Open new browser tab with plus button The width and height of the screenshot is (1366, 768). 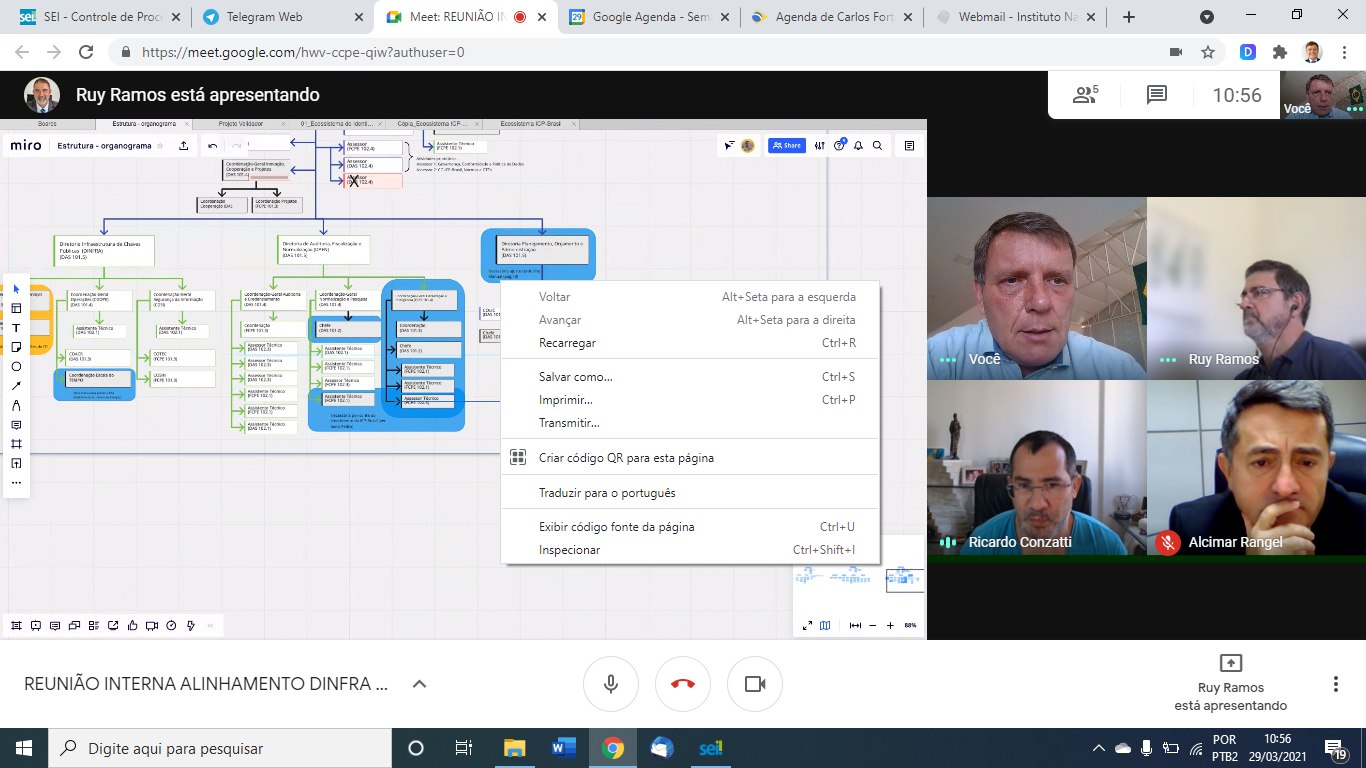pos(1129,17)
